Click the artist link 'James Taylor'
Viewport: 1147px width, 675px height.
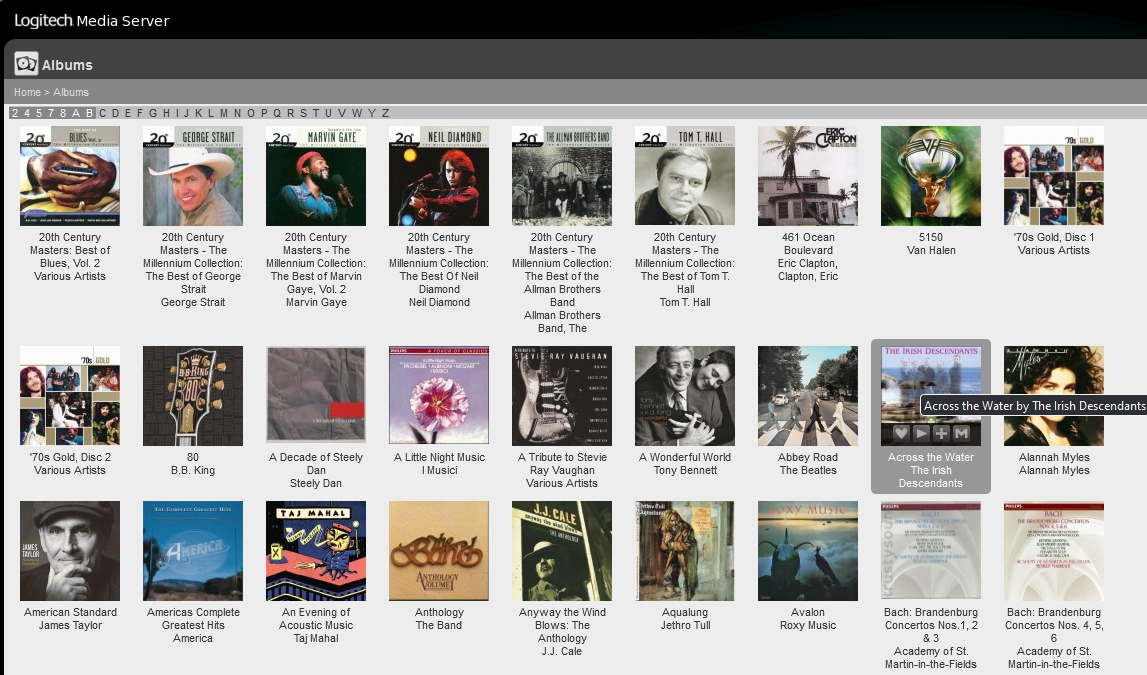pos(69,625)
